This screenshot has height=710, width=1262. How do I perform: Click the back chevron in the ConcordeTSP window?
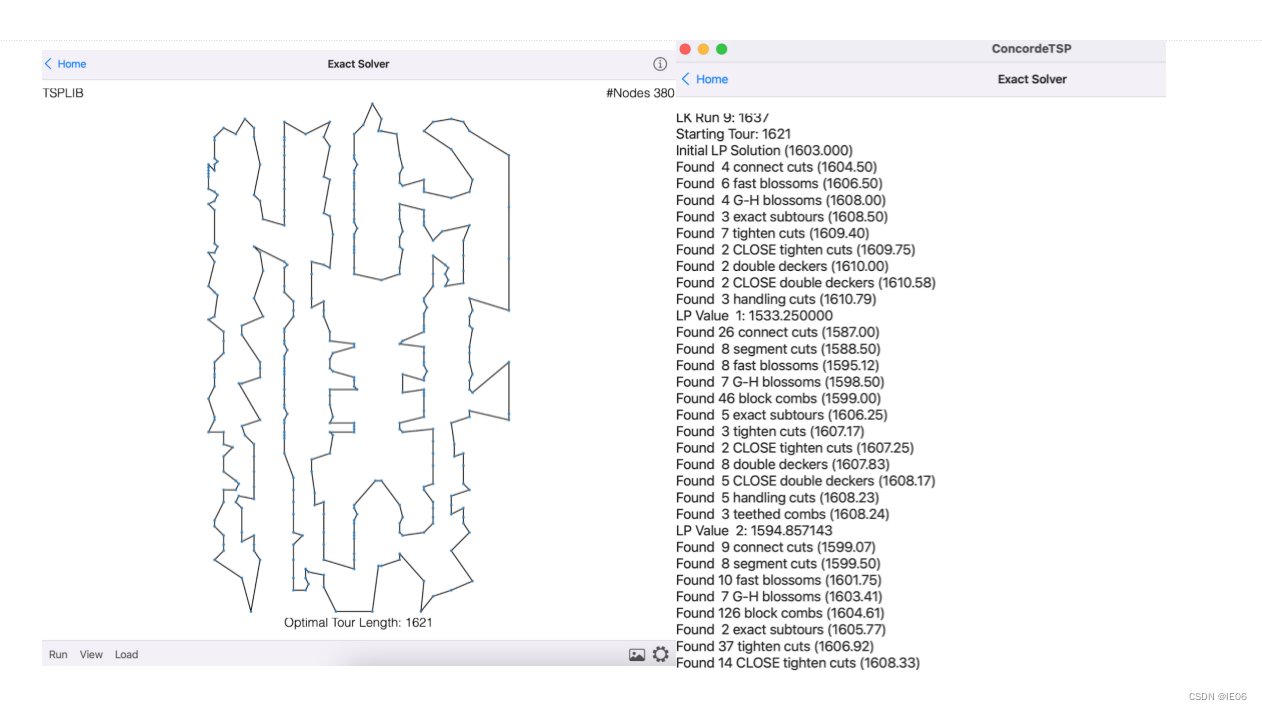[686, 78]
